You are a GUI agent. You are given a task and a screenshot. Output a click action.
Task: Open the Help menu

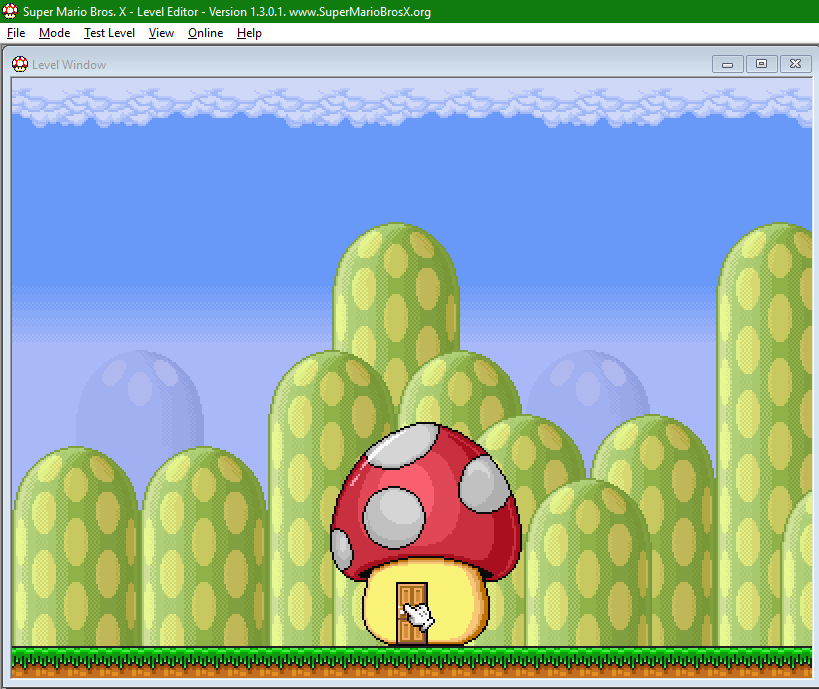click(x=249, y=33)
